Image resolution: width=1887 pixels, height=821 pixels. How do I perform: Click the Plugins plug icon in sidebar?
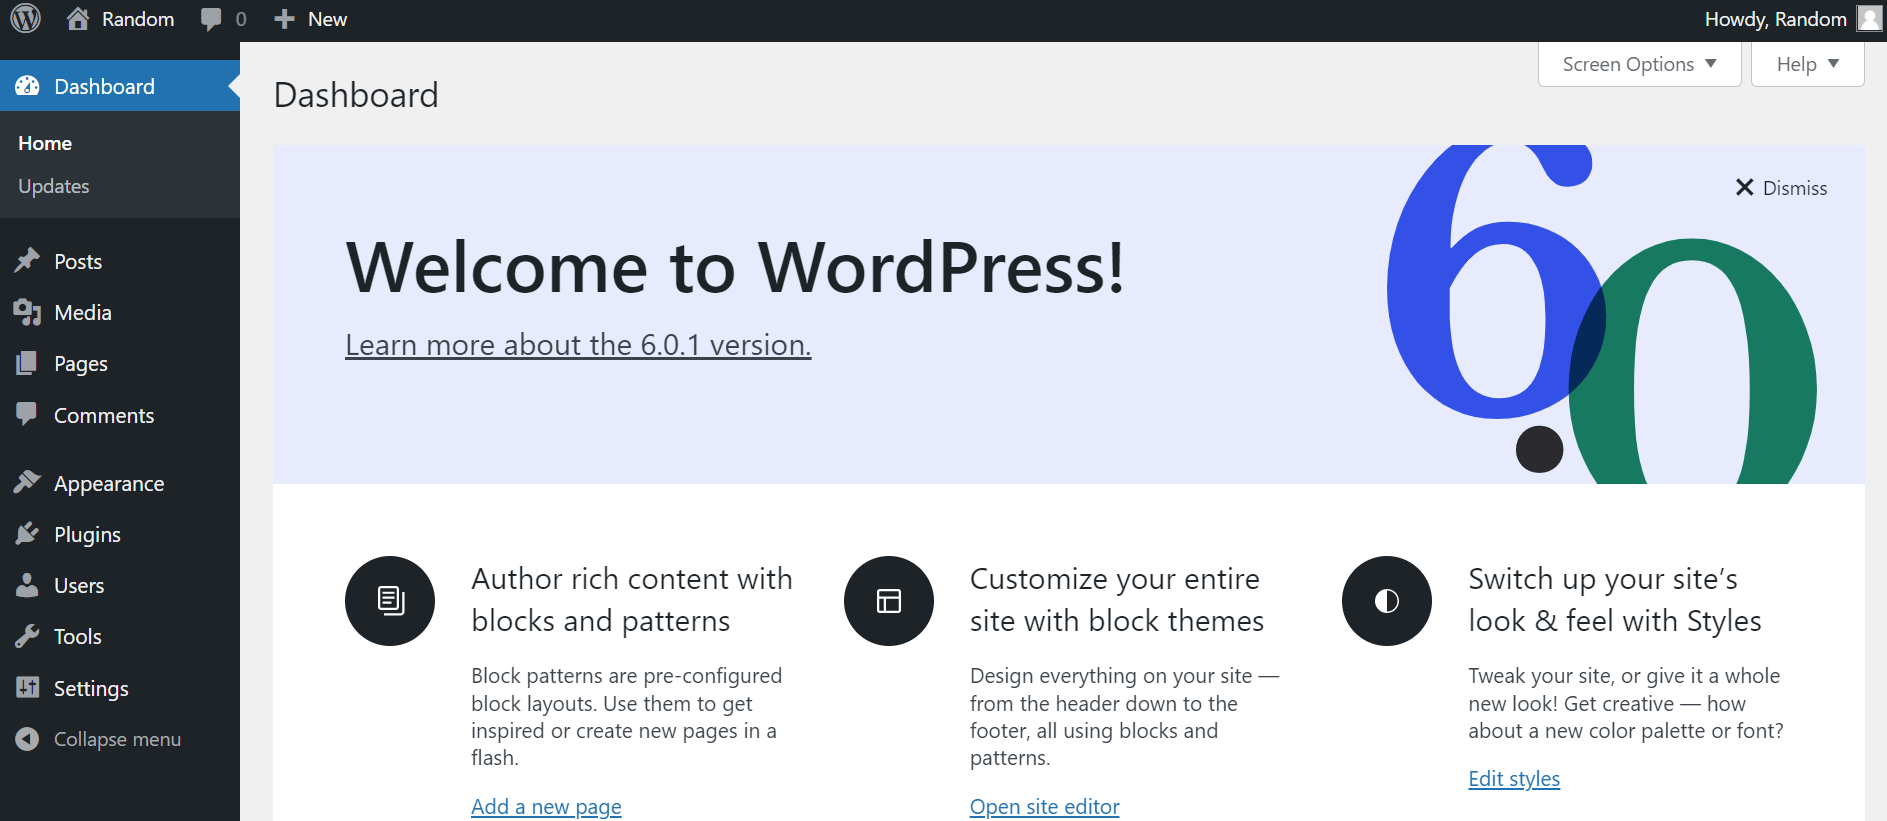click(27, 534)
